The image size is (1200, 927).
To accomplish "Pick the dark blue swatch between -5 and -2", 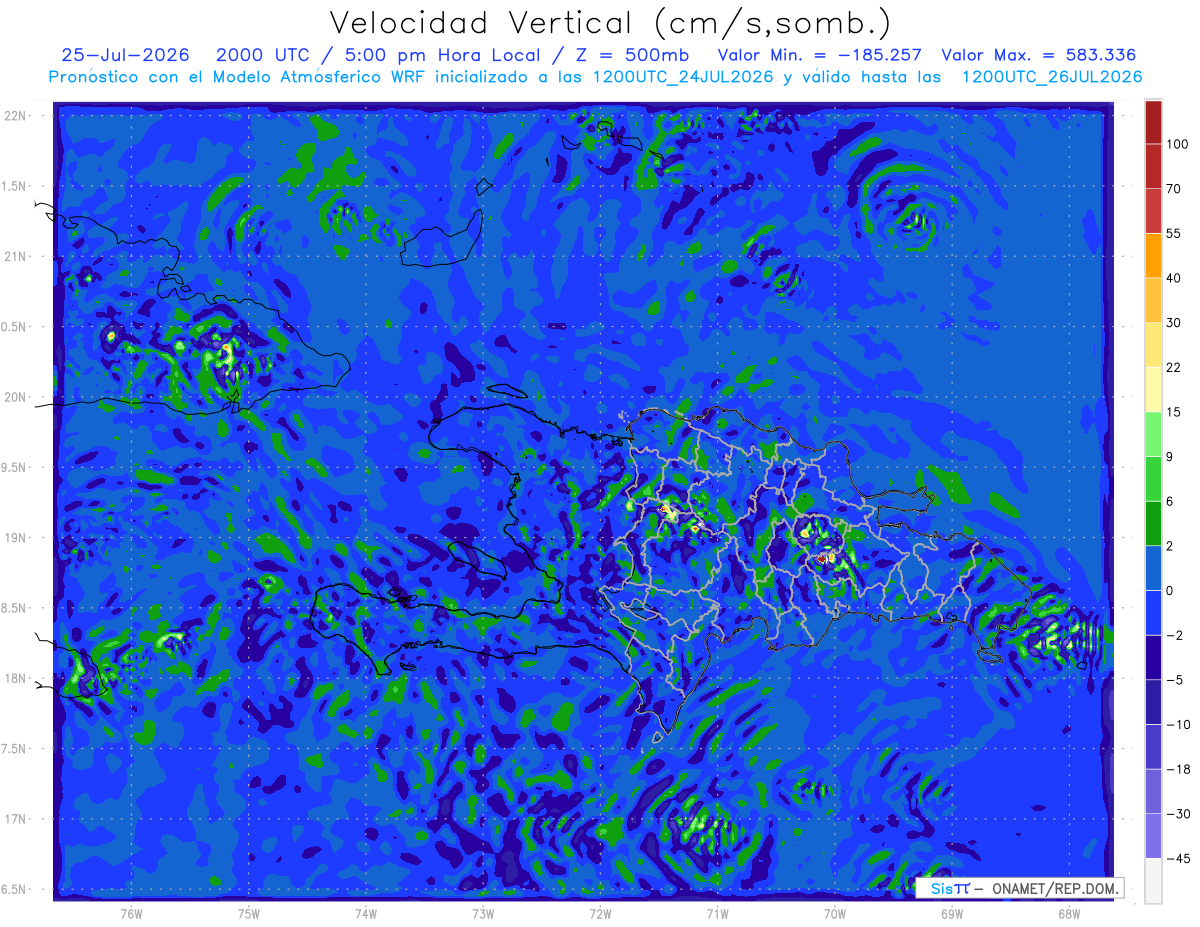I will coord(1153,657).
